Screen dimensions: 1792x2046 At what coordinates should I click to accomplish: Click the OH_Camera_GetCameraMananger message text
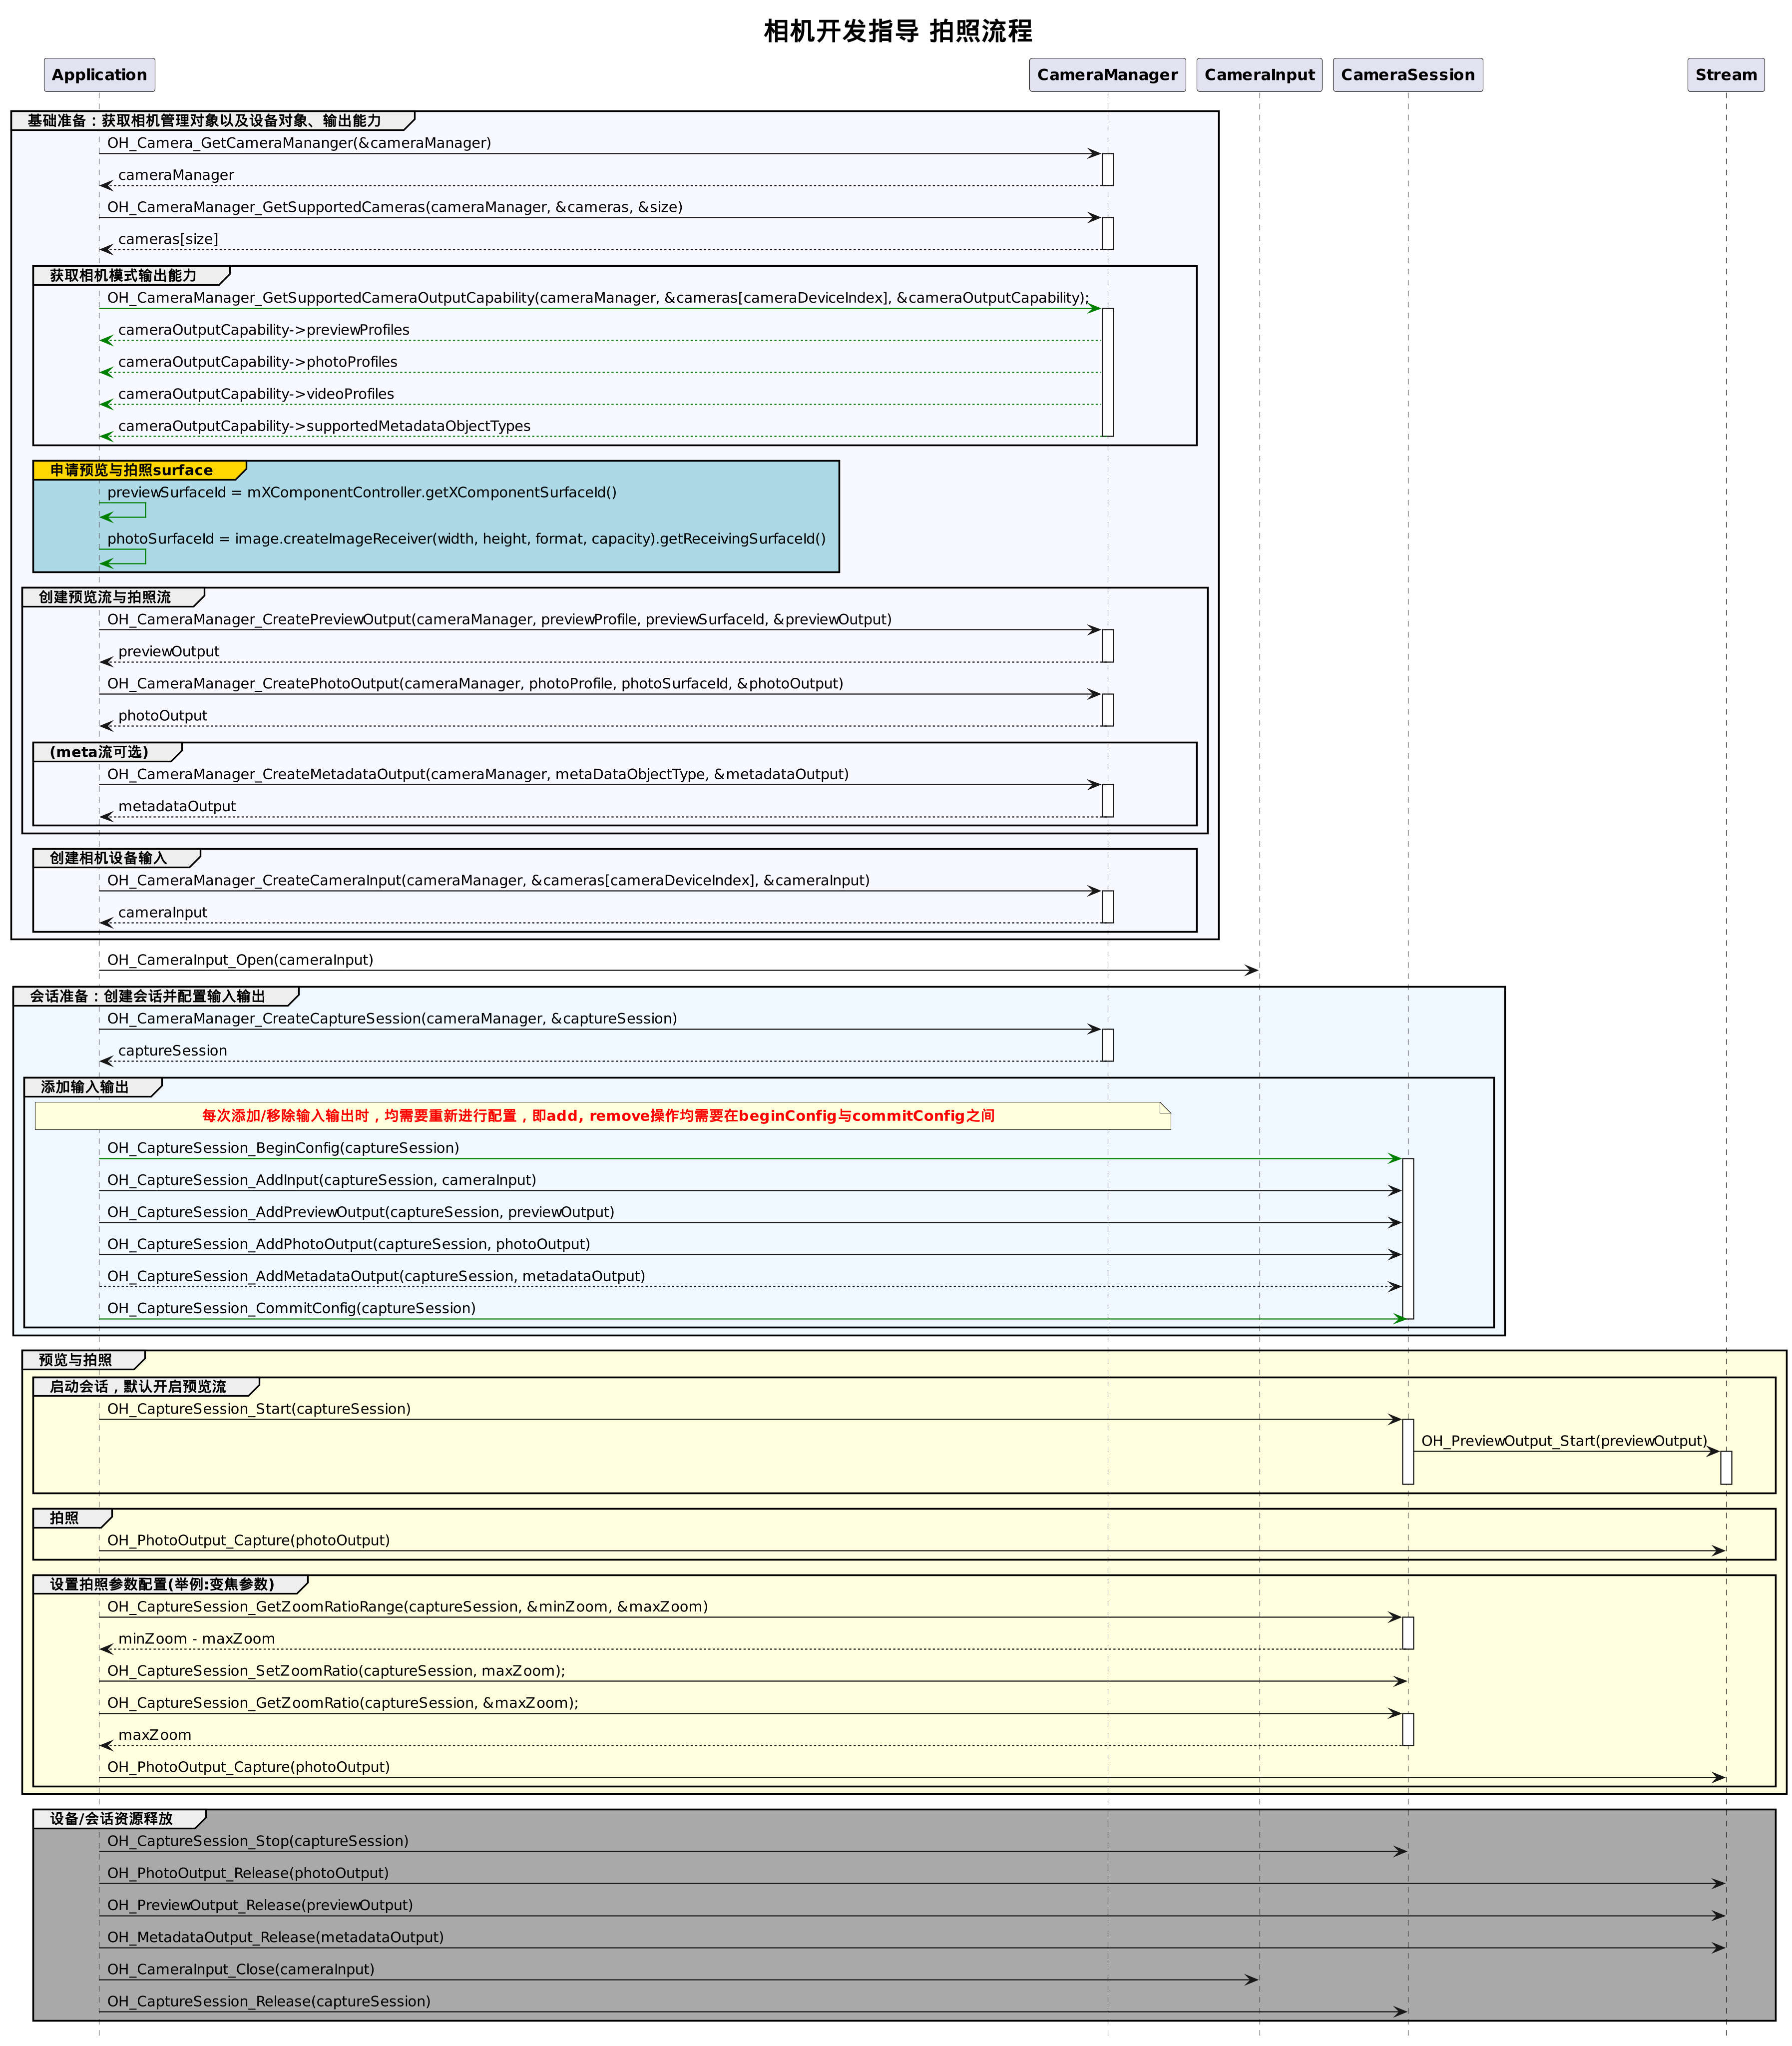299,143
